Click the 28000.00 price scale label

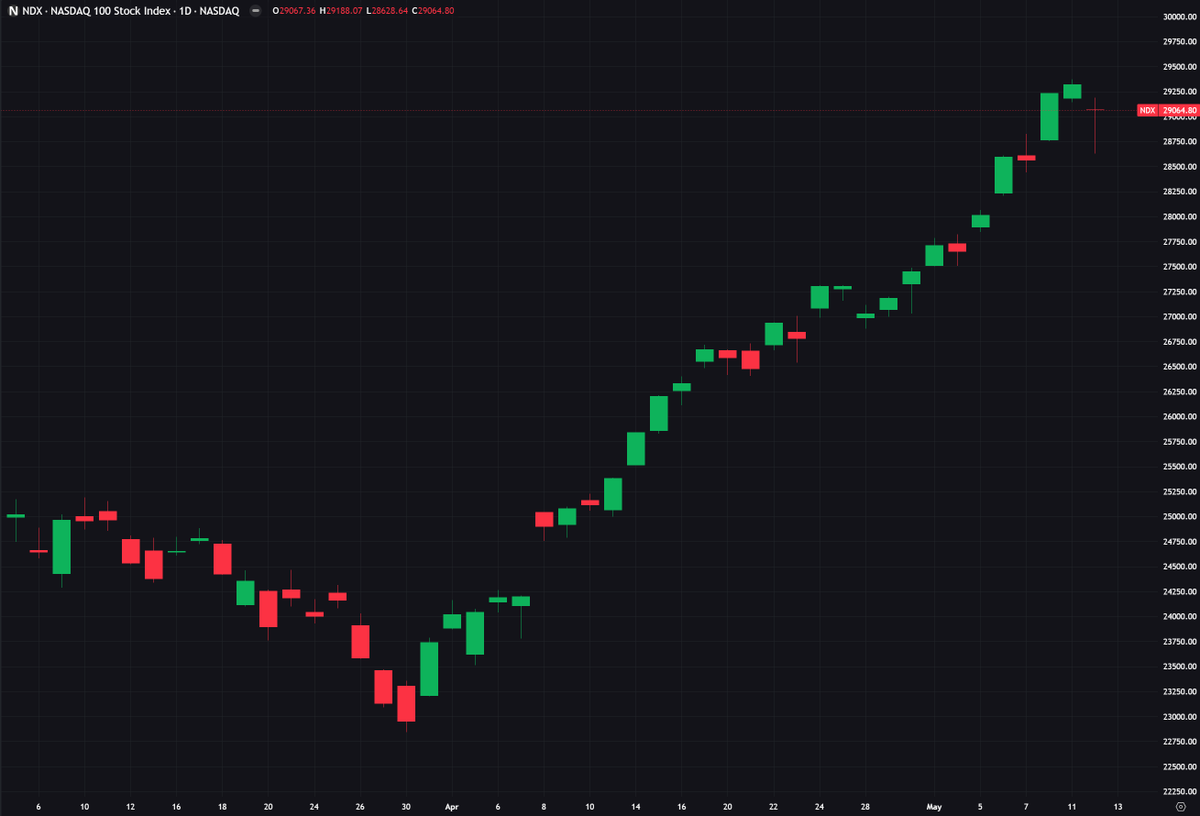(x=1179, y=216)
